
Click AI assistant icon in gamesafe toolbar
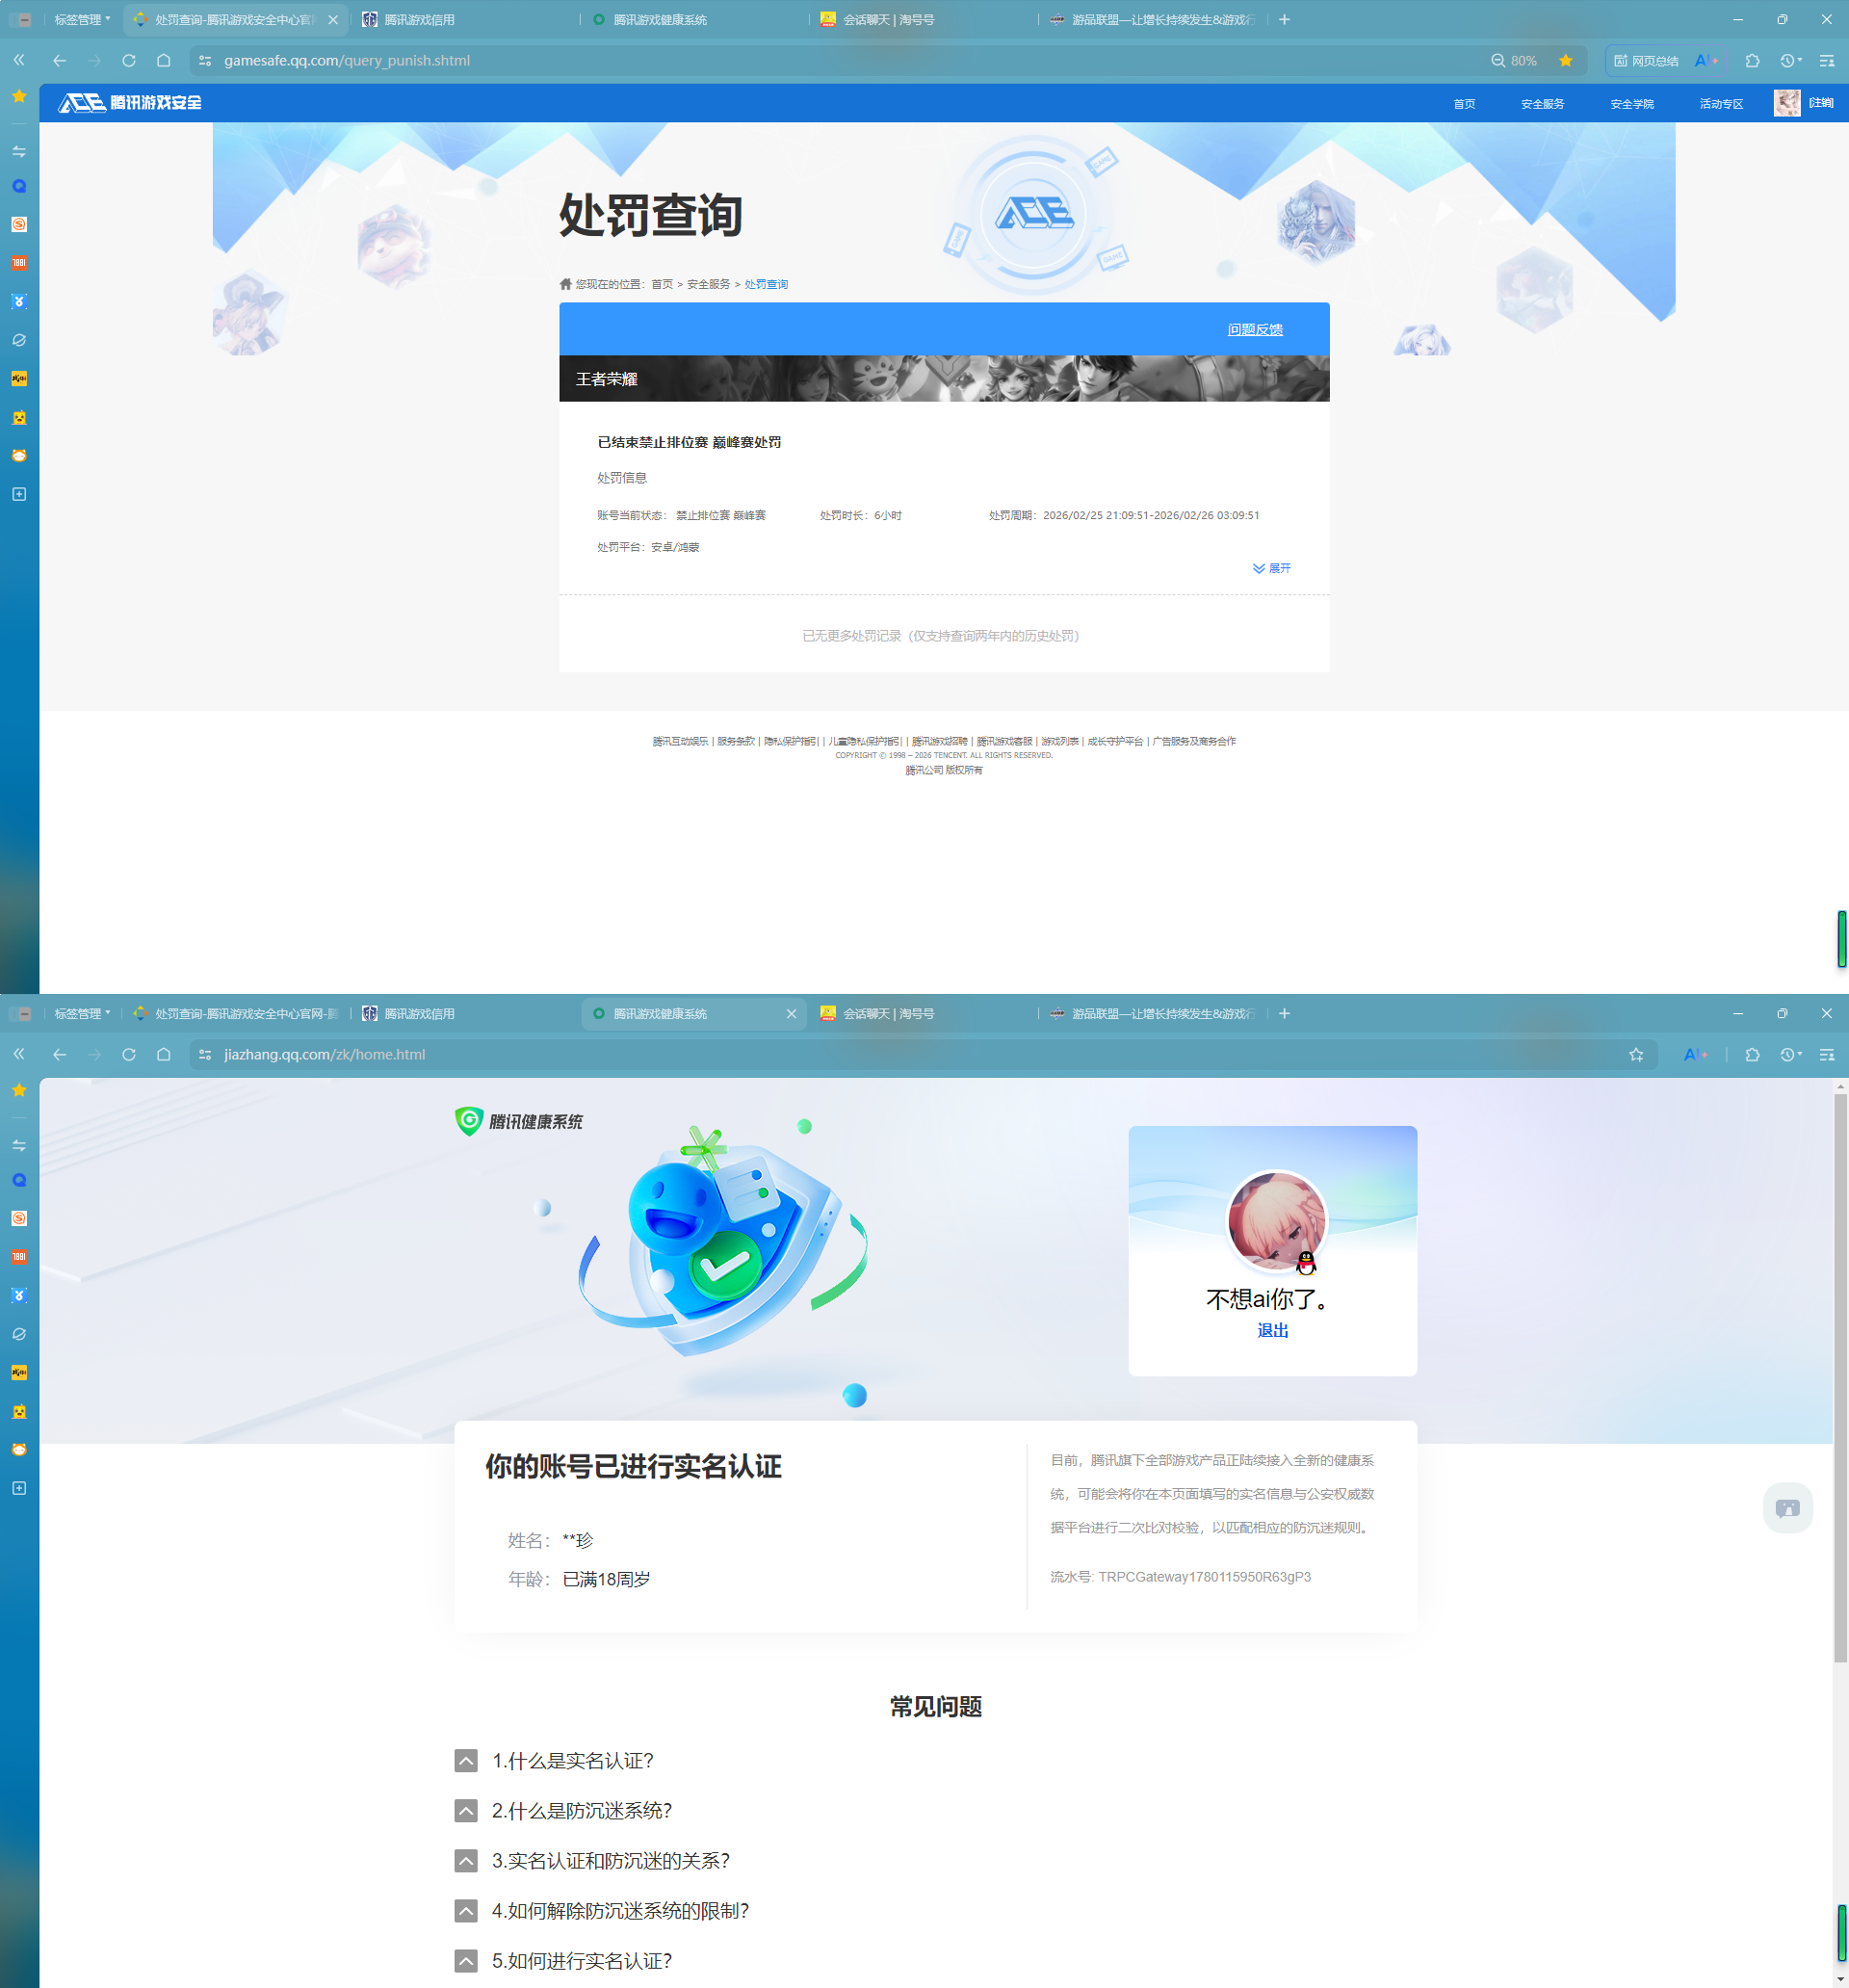(1706, 61)
